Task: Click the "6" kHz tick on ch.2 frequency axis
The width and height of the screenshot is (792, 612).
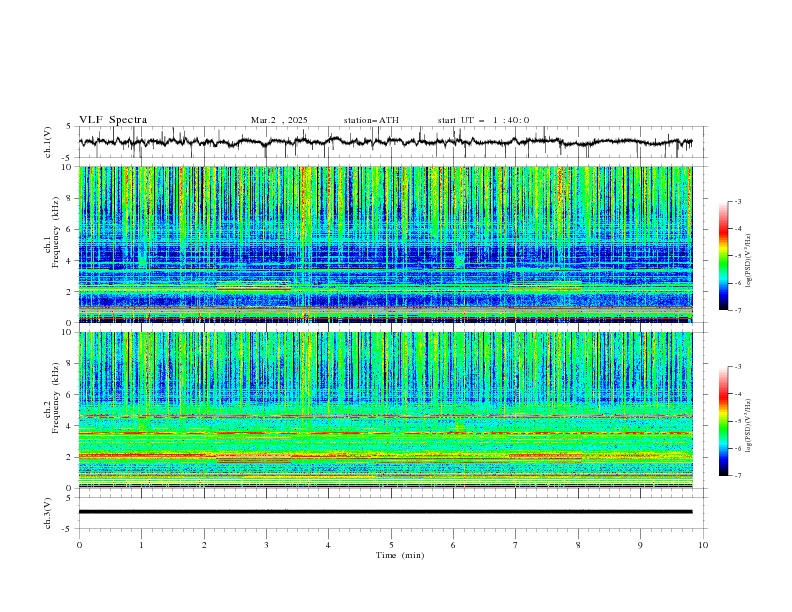Action: pyautogui.click(x=71, y=394)
